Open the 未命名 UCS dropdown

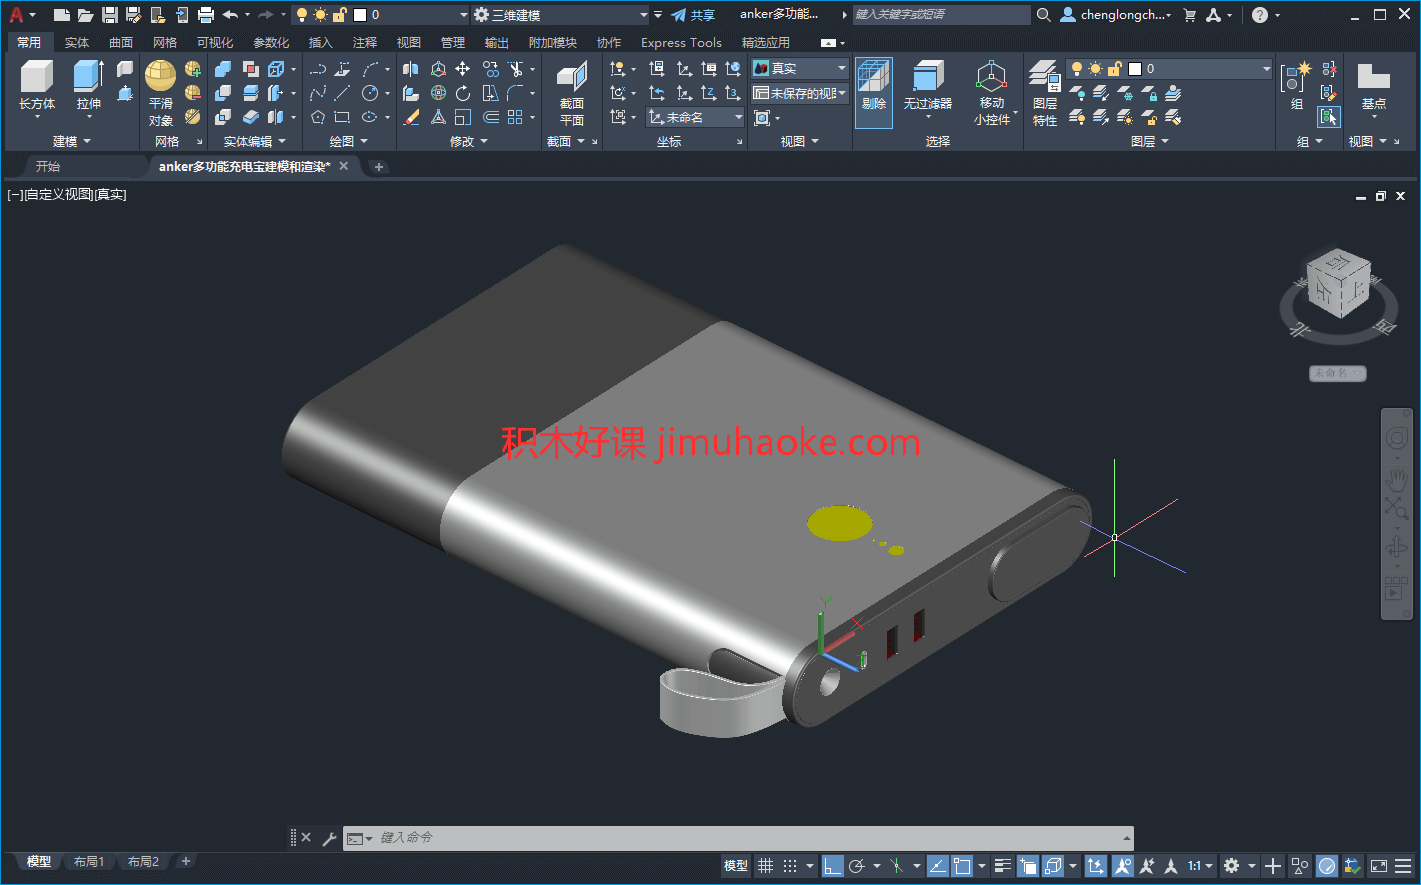coord(695,117)
